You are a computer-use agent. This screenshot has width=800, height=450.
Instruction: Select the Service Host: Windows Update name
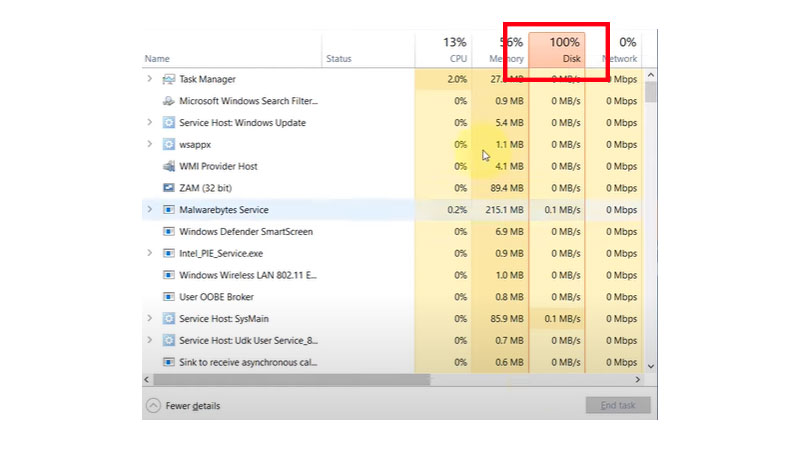[242, 123]
